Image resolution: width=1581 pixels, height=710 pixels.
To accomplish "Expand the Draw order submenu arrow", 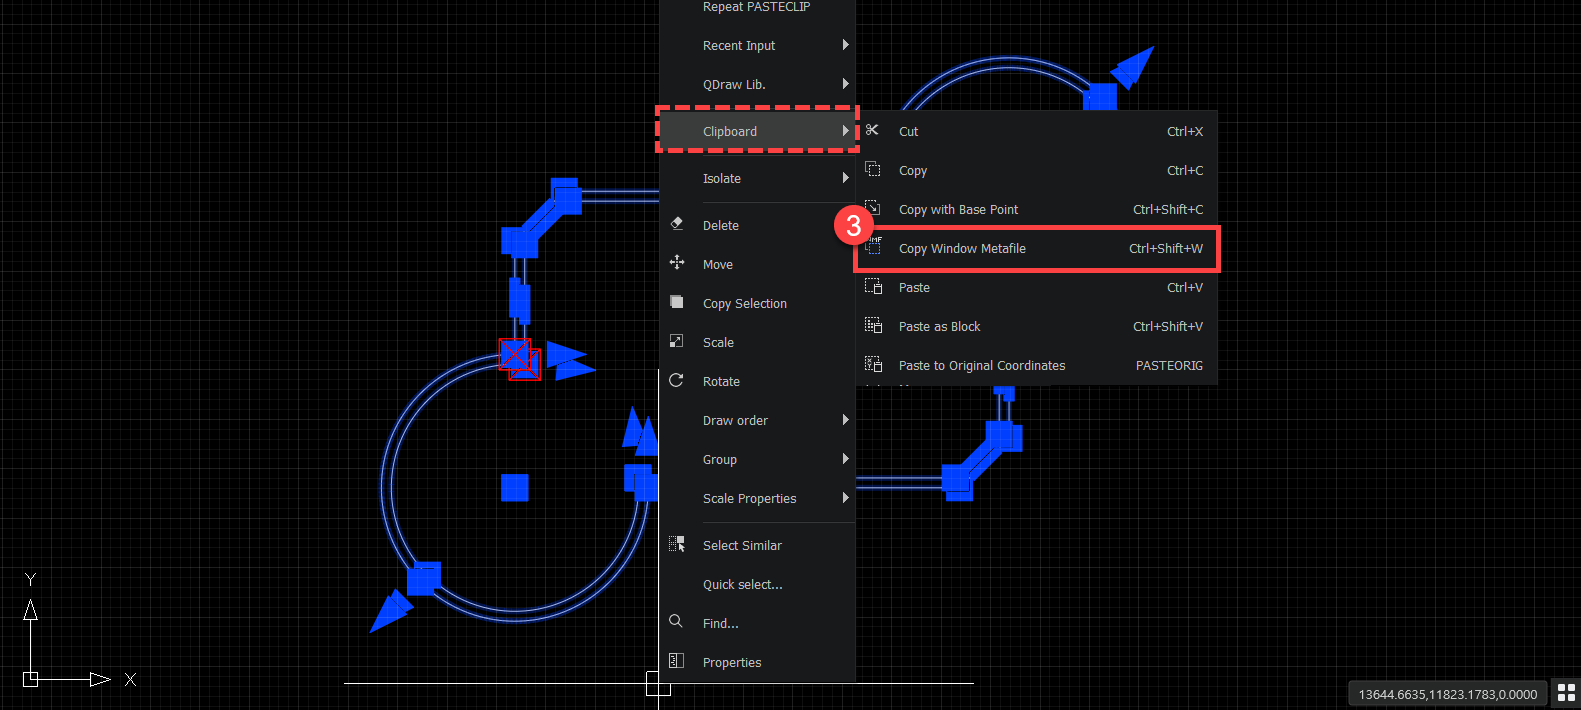I will [845, 420].
